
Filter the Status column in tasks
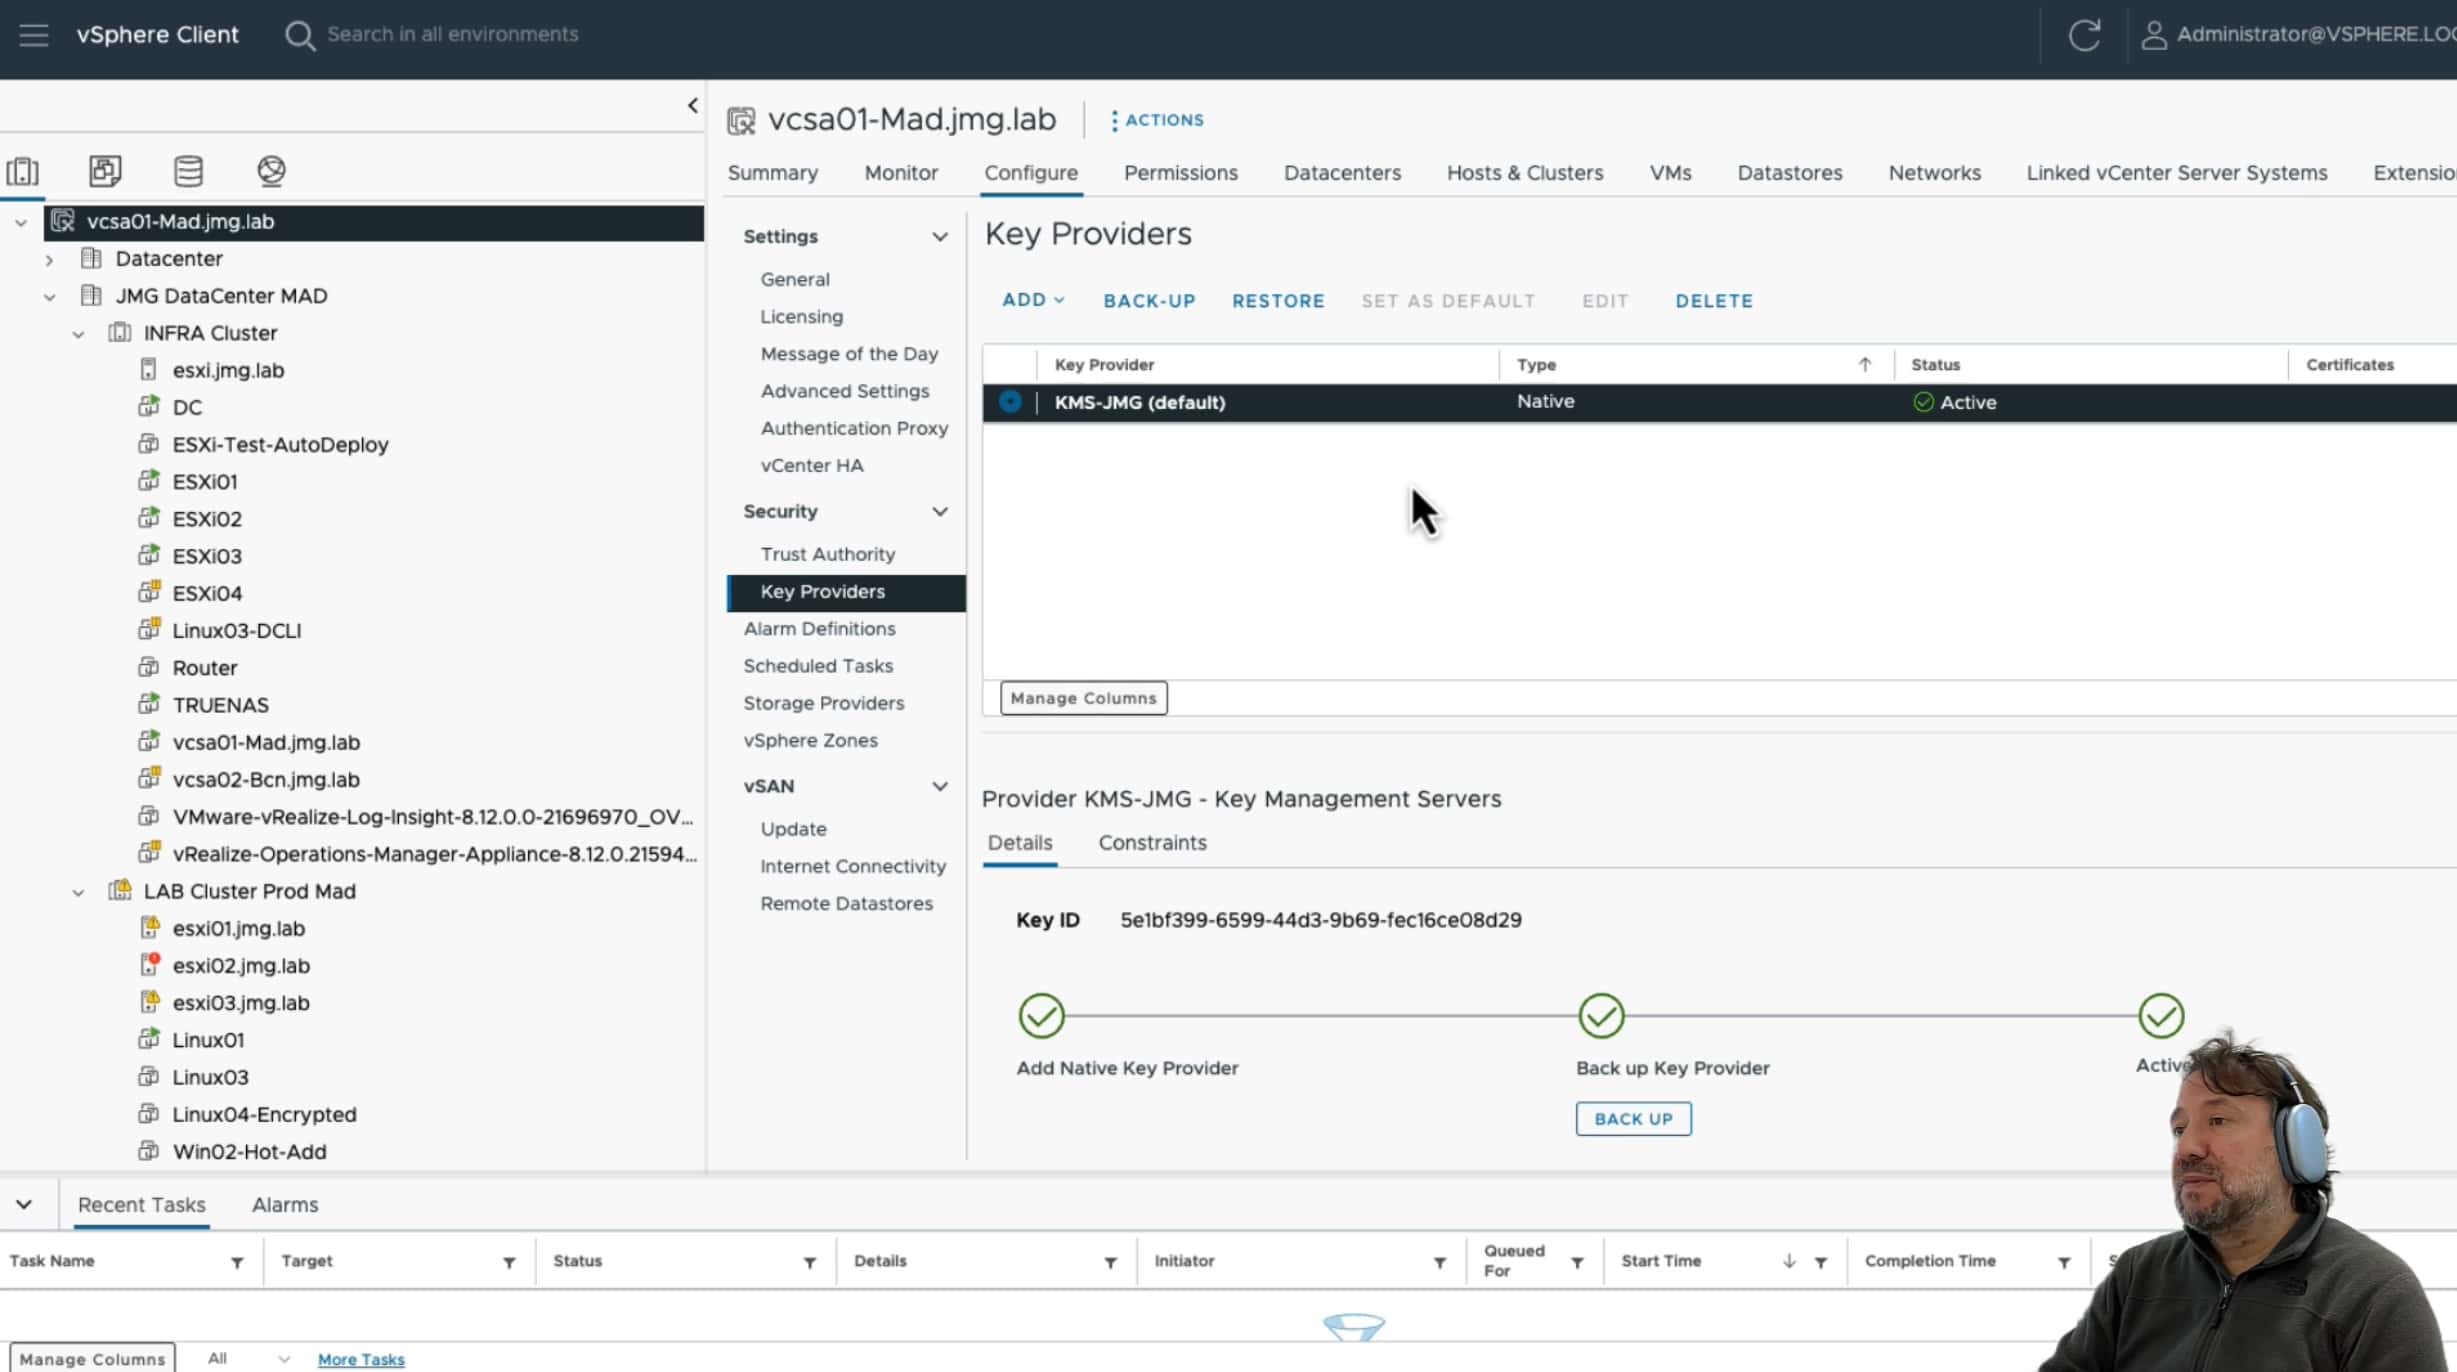(x=810, y=1262)
